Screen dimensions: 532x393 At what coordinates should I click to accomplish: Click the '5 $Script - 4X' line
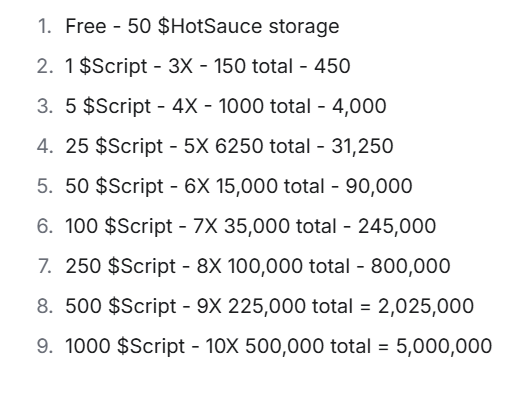226,106
